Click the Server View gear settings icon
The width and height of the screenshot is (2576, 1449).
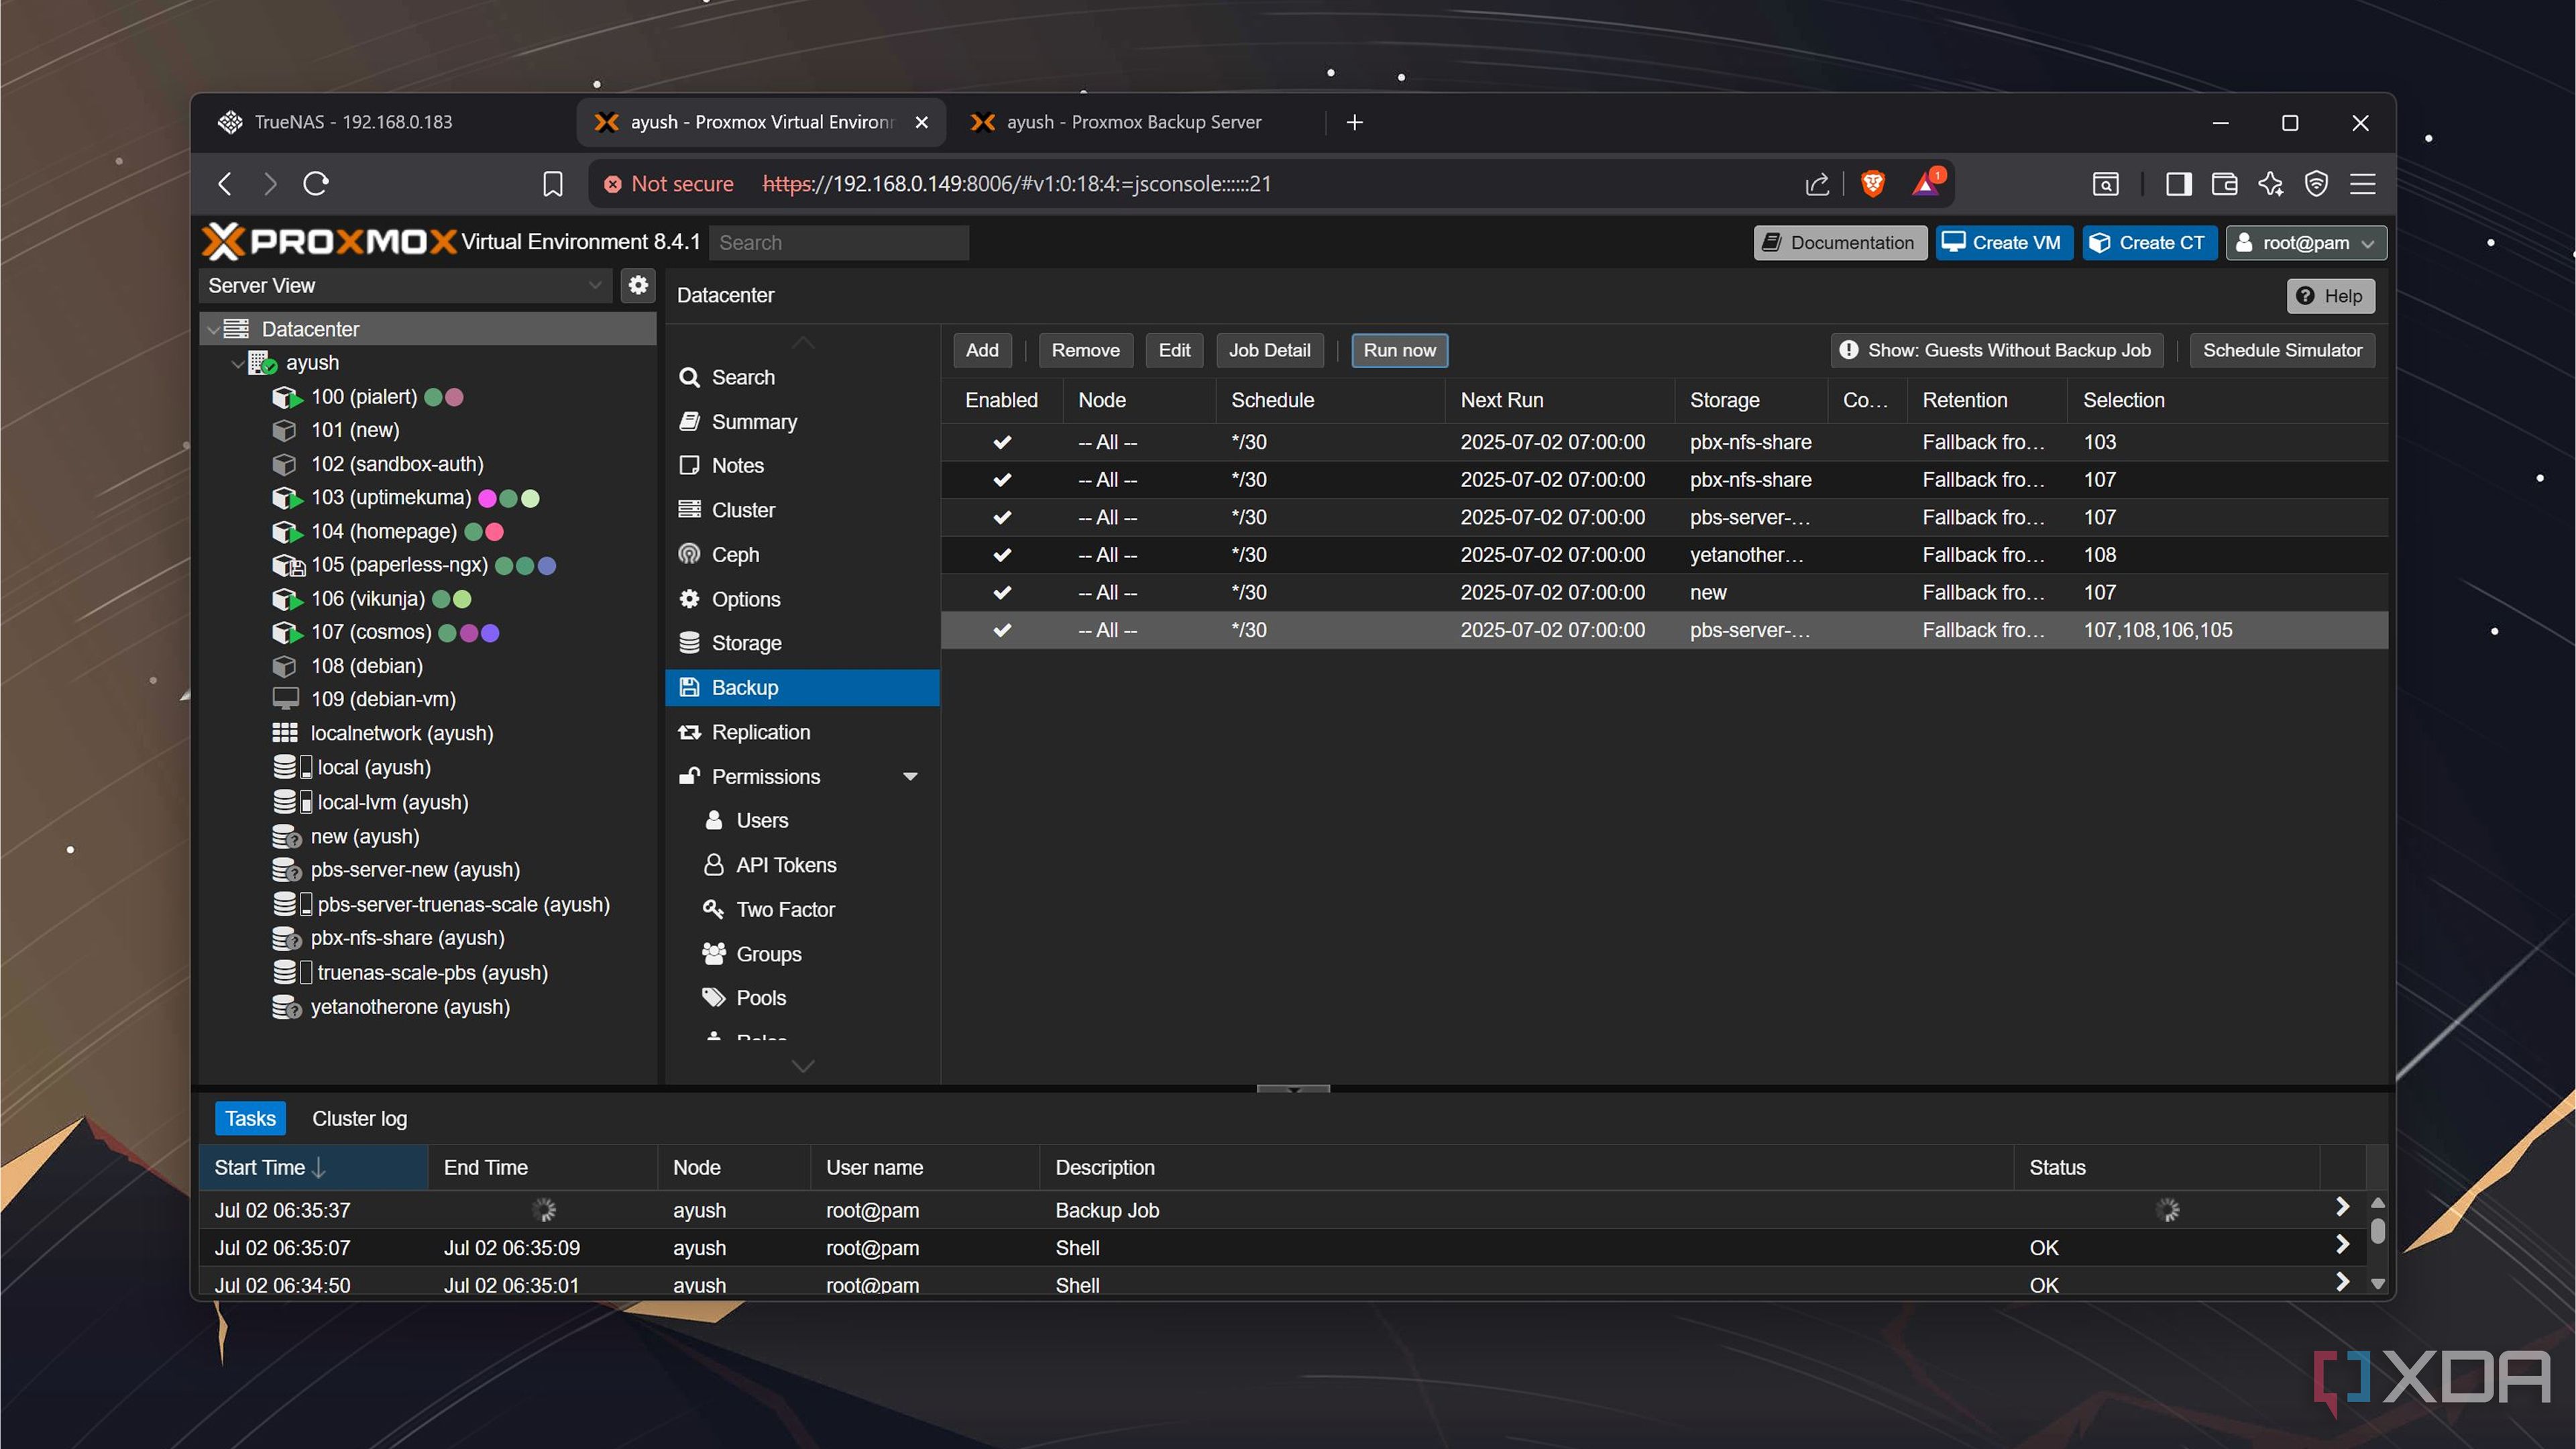(638, 285)
